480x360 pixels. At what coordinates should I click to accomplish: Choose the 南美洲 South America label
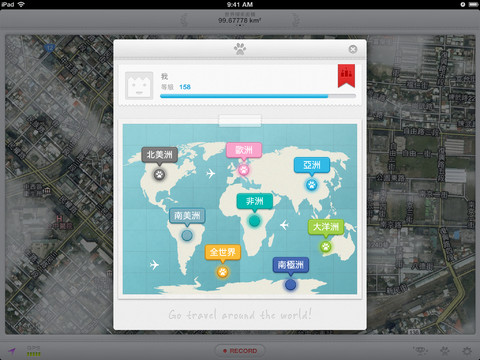point(187,216)
